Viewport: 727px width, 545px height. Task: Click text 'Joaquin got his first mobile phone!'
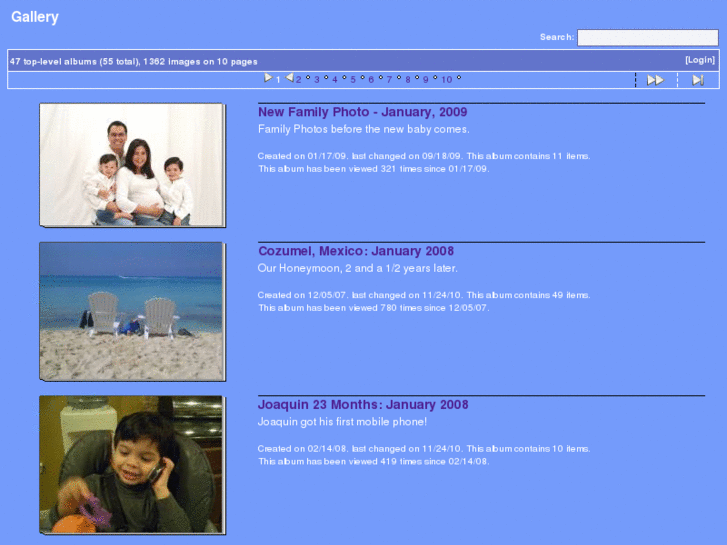pyautogui.click(x=342, y=422)
